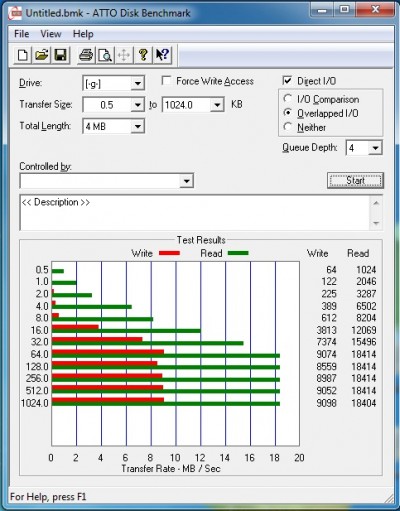Click the write value 8559
This screenshot has height=511, width=400.
326,366
